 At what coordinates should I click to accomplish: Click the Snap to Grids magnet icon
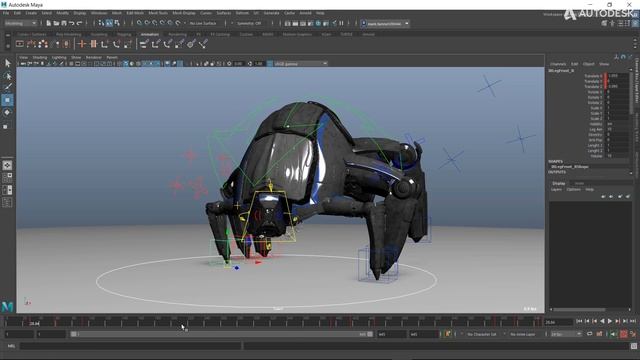[x=140, y=23]
